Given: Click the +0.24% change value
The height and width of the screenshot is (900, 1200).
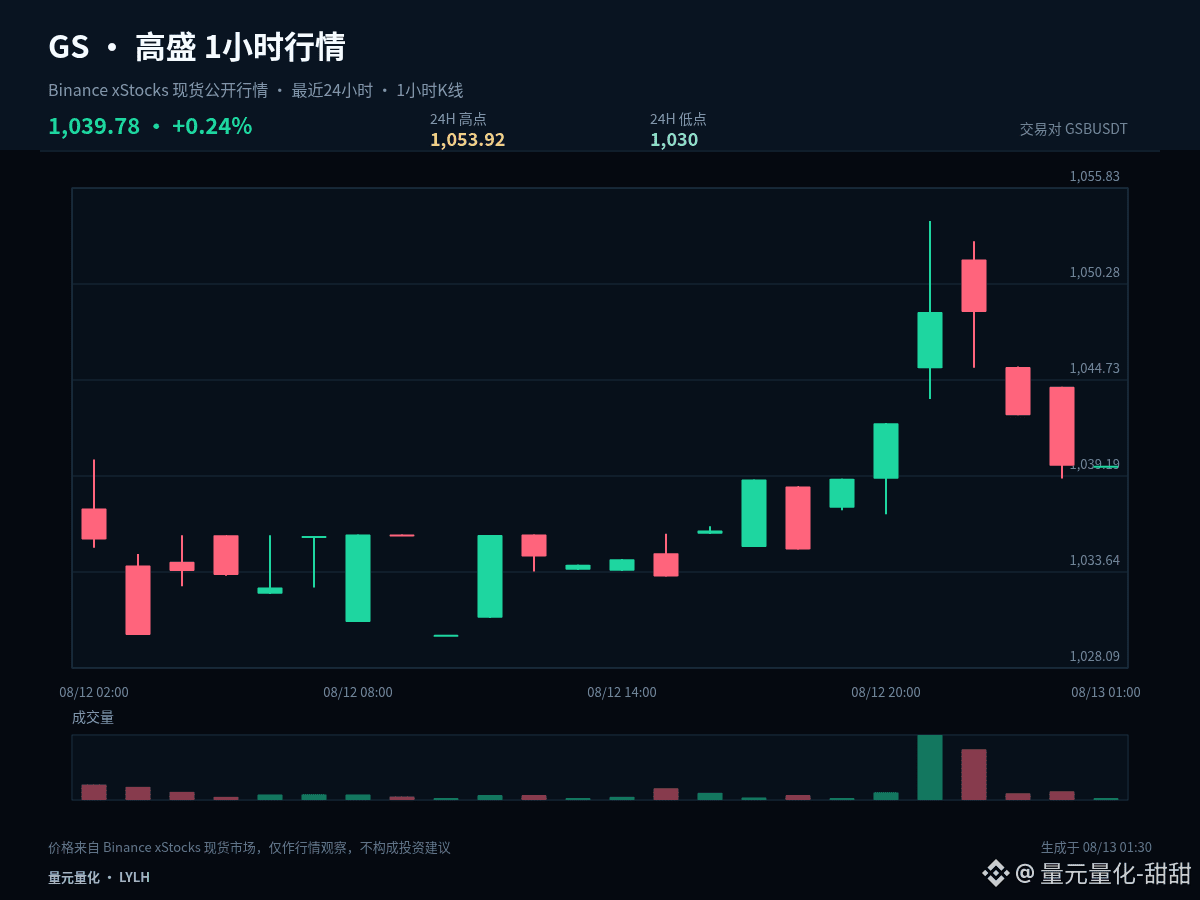Looking at the screenshot, I should [212, 126].
